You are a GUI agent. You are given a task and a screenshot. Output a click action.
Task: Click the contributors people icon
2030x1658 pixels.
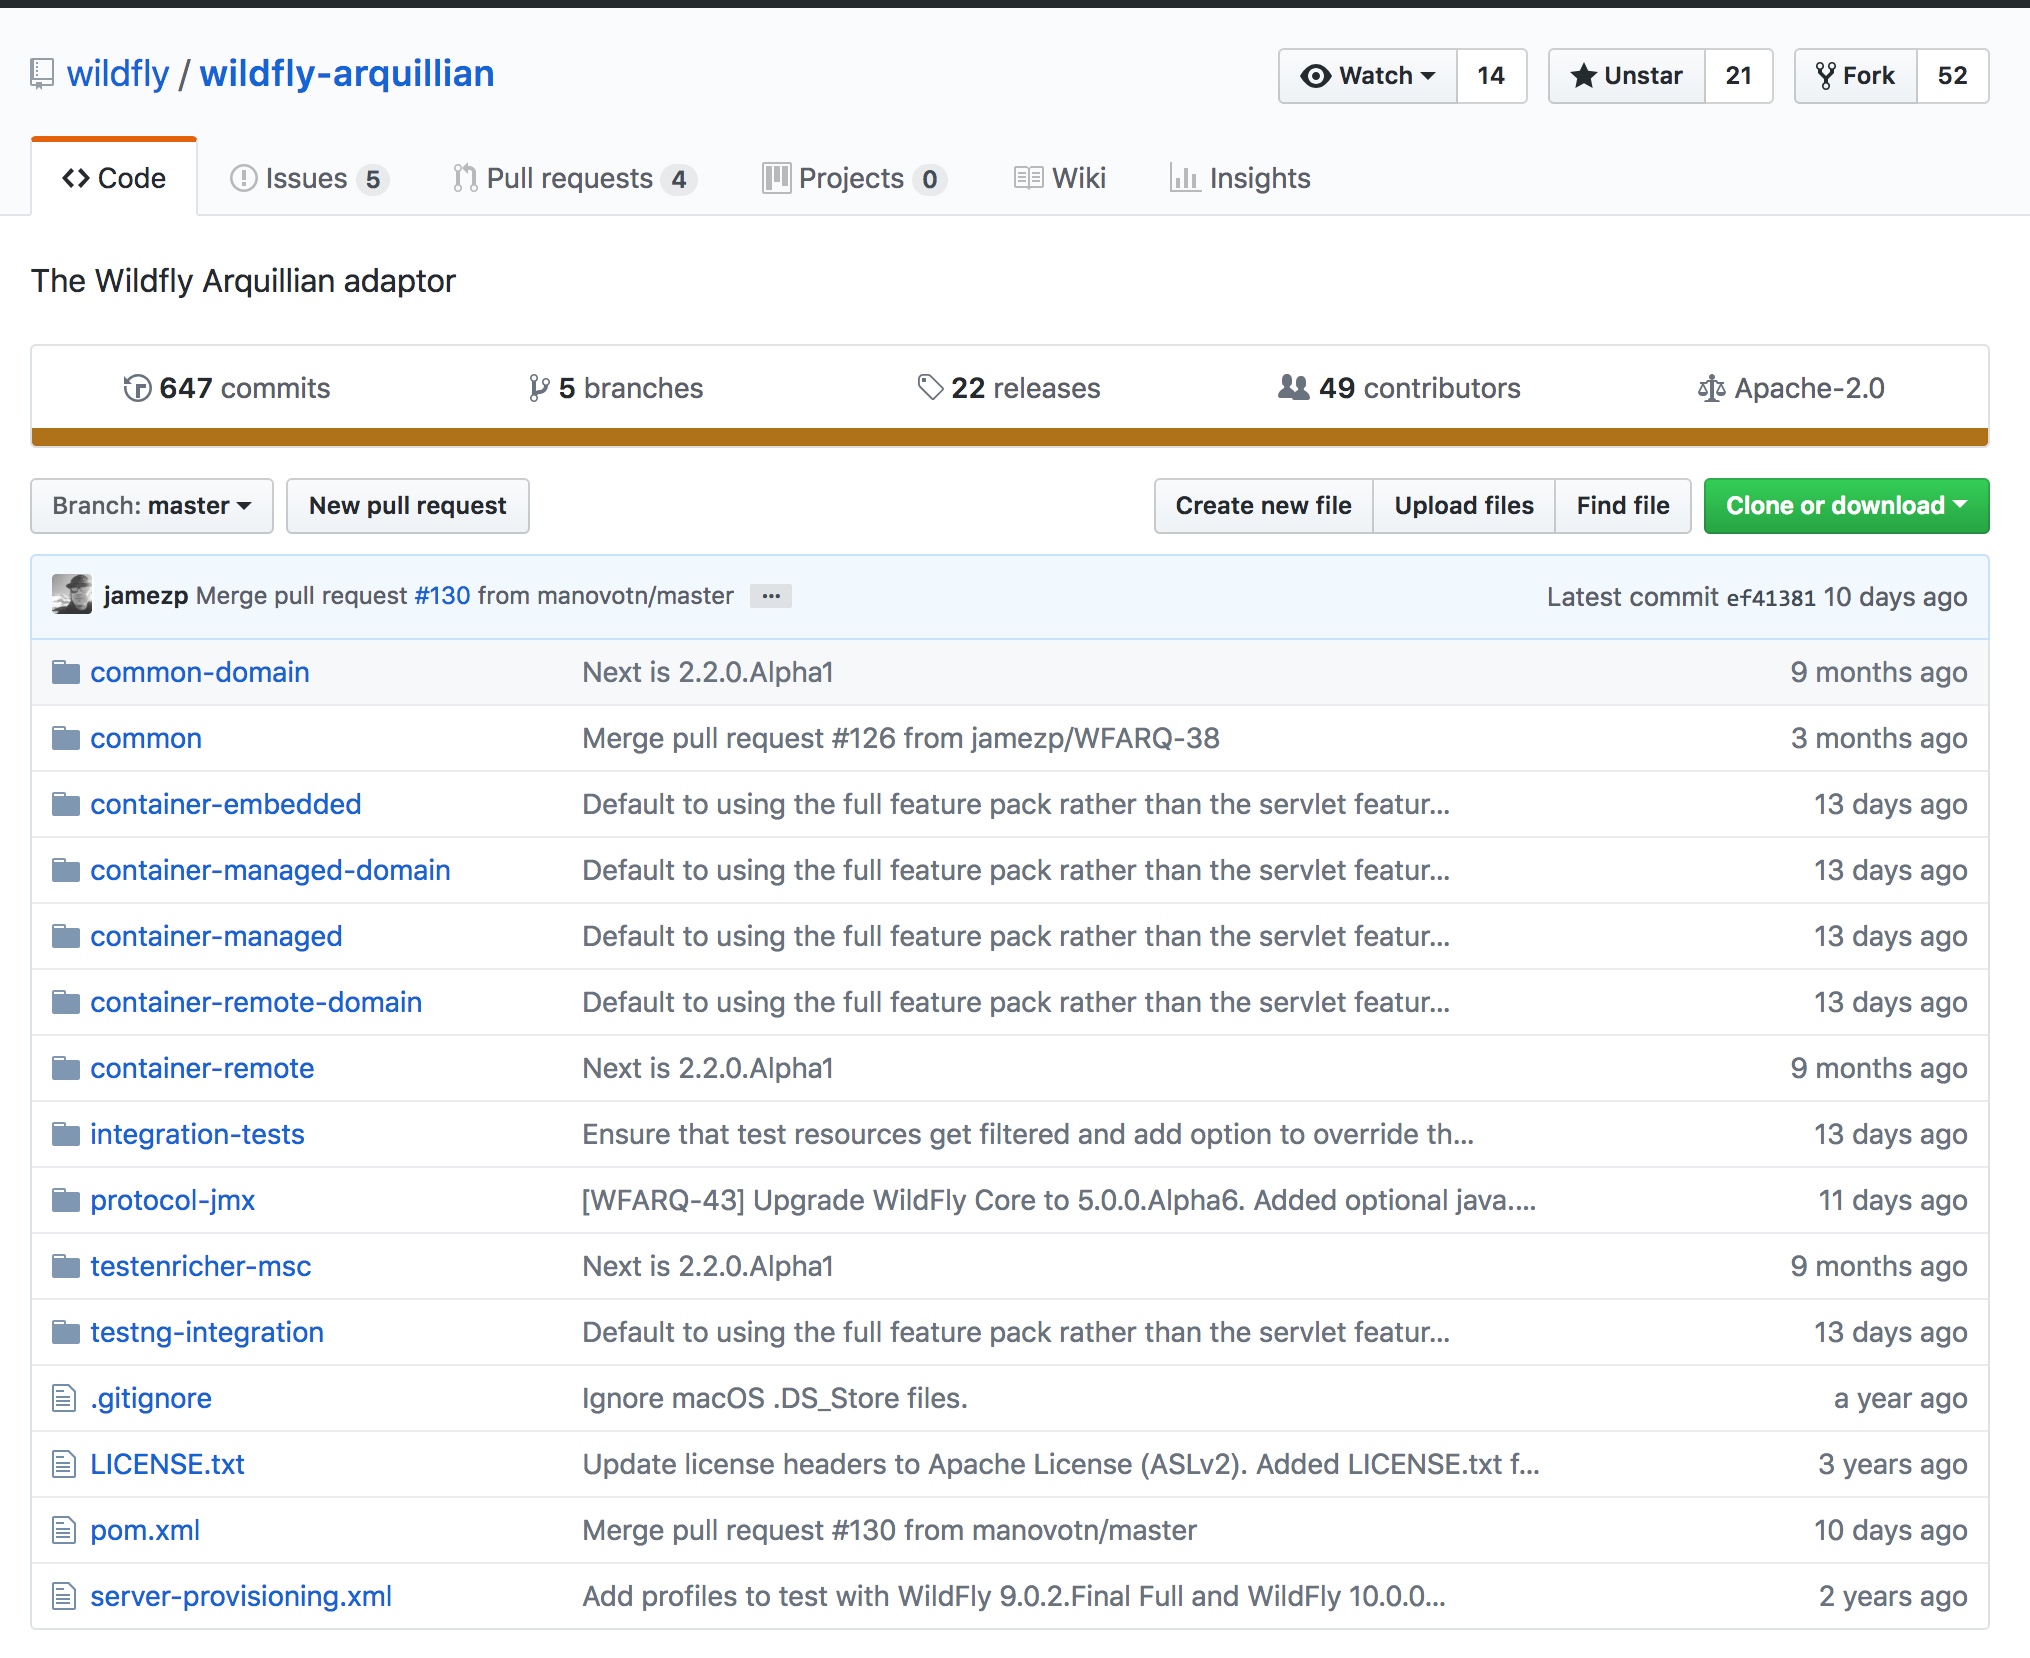tap(1293, 388)
